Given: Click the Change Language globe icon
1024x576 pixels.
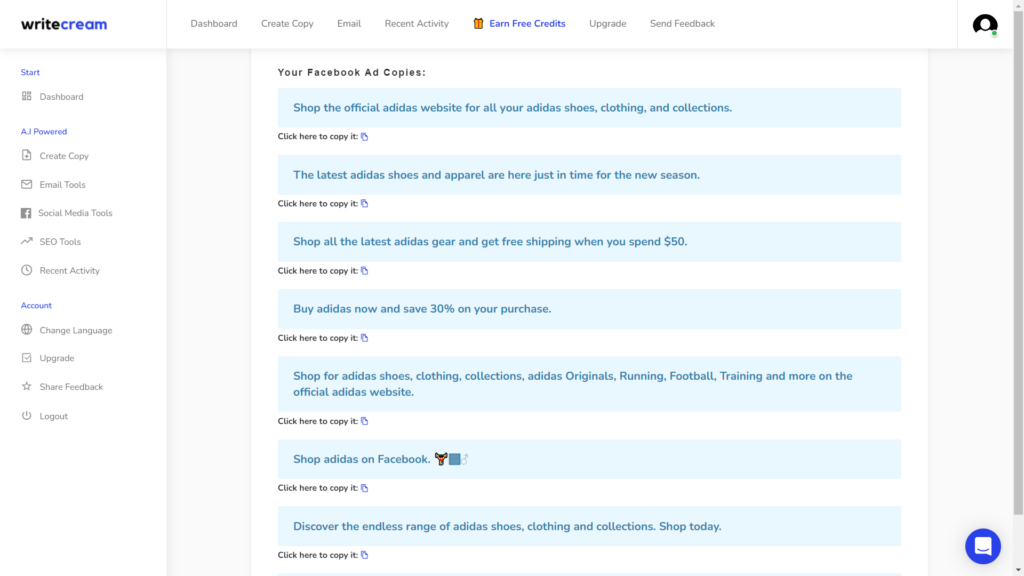Looking at the screenshot, I should pyautogui.click(x=26, y=330).
